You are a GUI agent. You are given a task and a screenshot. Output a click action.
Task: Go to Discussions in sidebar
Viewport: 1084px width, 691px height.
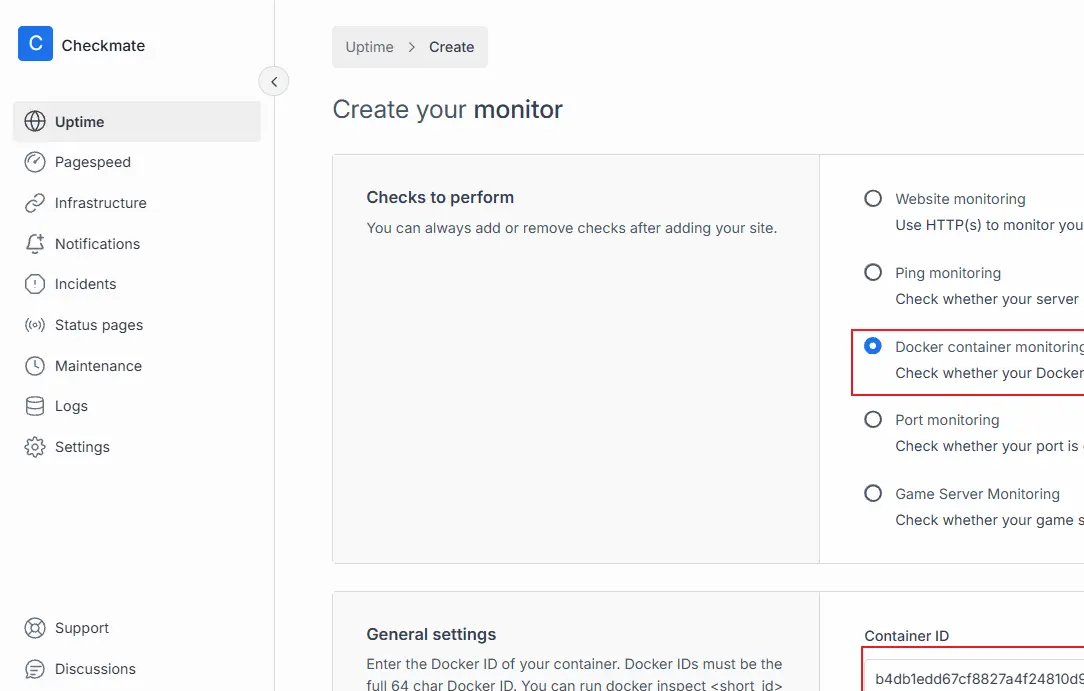point(95,669)
